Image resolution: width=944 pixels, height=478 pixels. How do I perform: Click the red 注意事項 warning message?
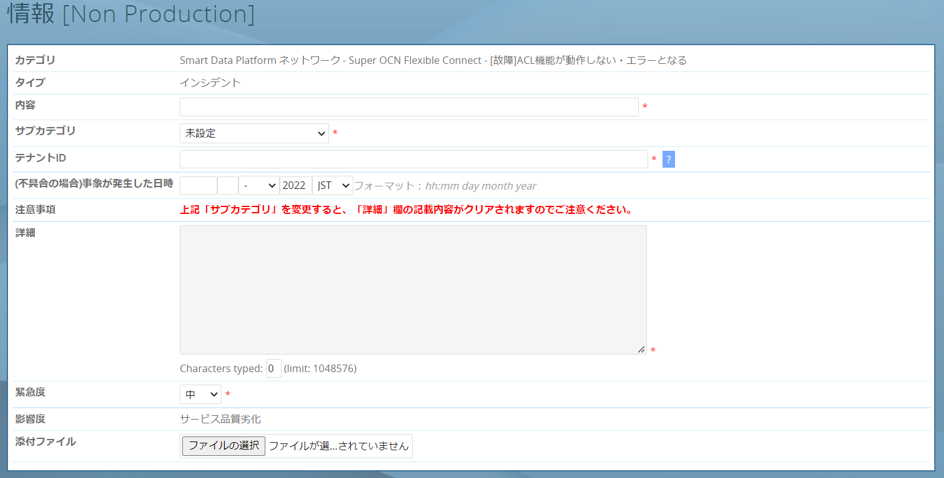(405, 210)
